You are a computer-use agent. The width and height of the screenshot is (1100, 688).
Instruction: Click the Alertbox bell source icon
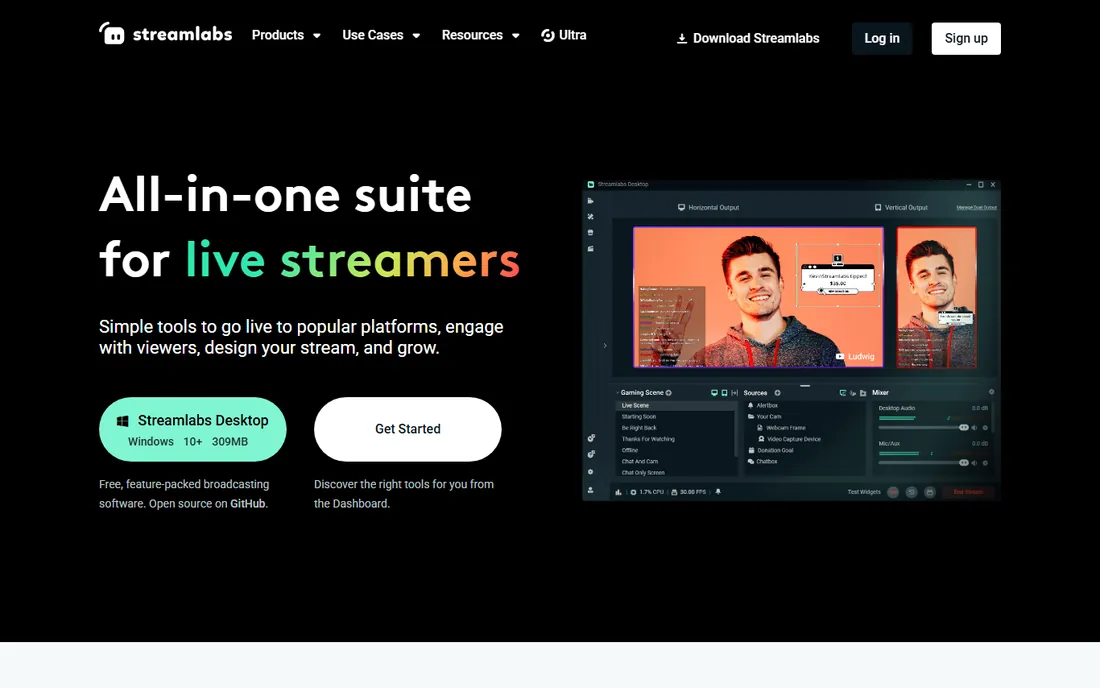point(751,405)
